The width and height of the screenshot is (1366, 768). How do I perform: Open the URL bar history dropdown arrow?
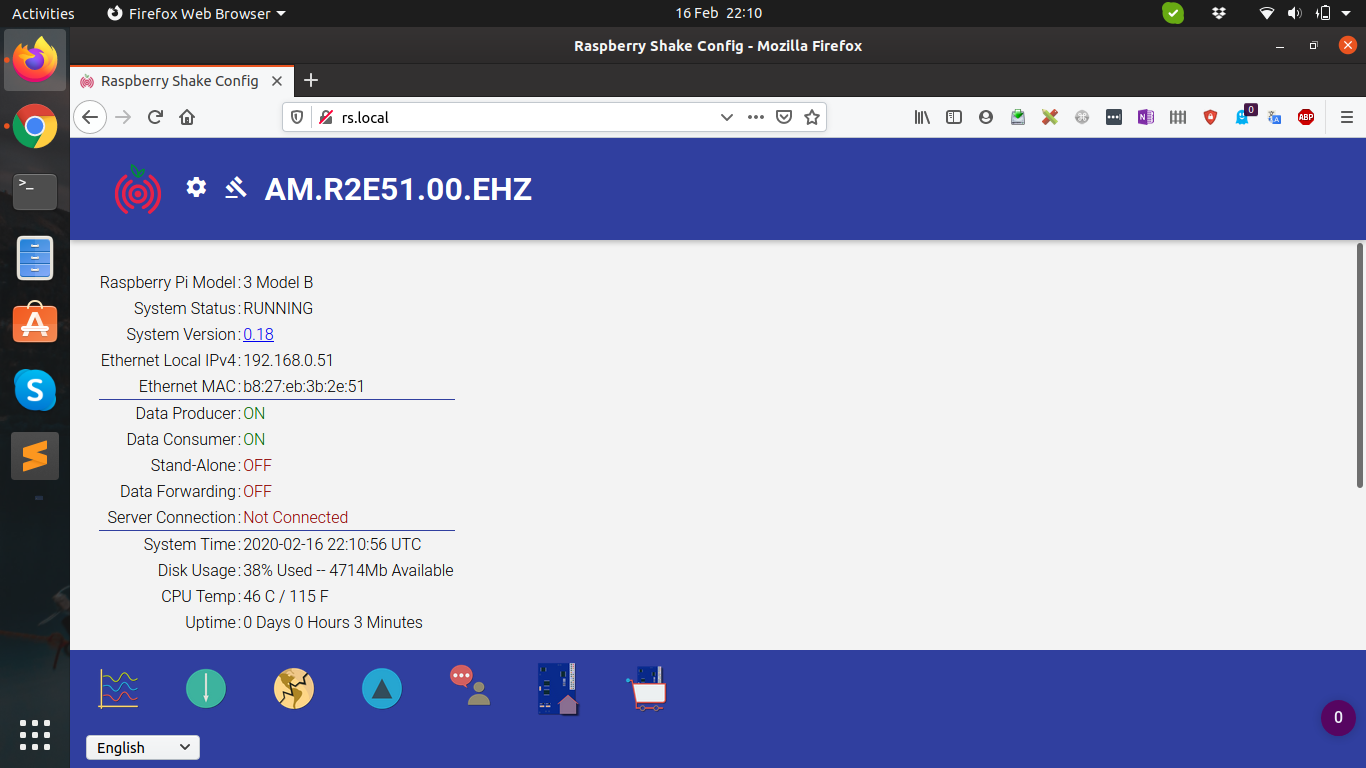(727, 117)
